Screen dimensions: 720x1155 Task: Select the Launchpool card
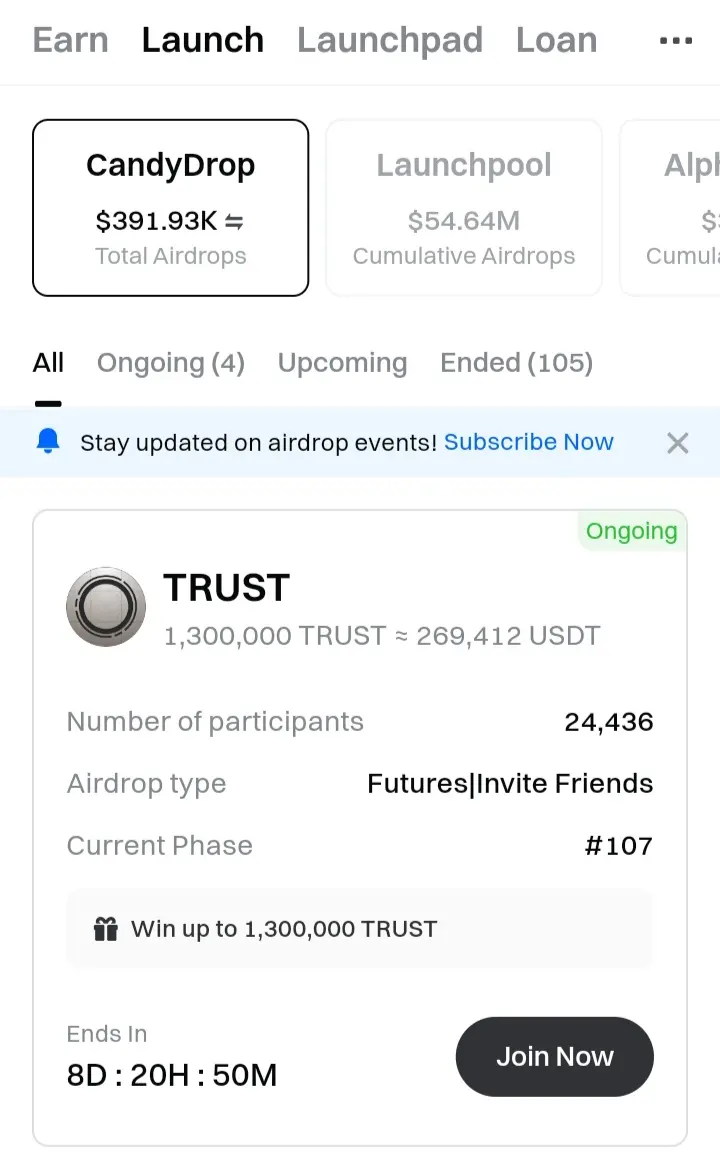tap(464, 208)
